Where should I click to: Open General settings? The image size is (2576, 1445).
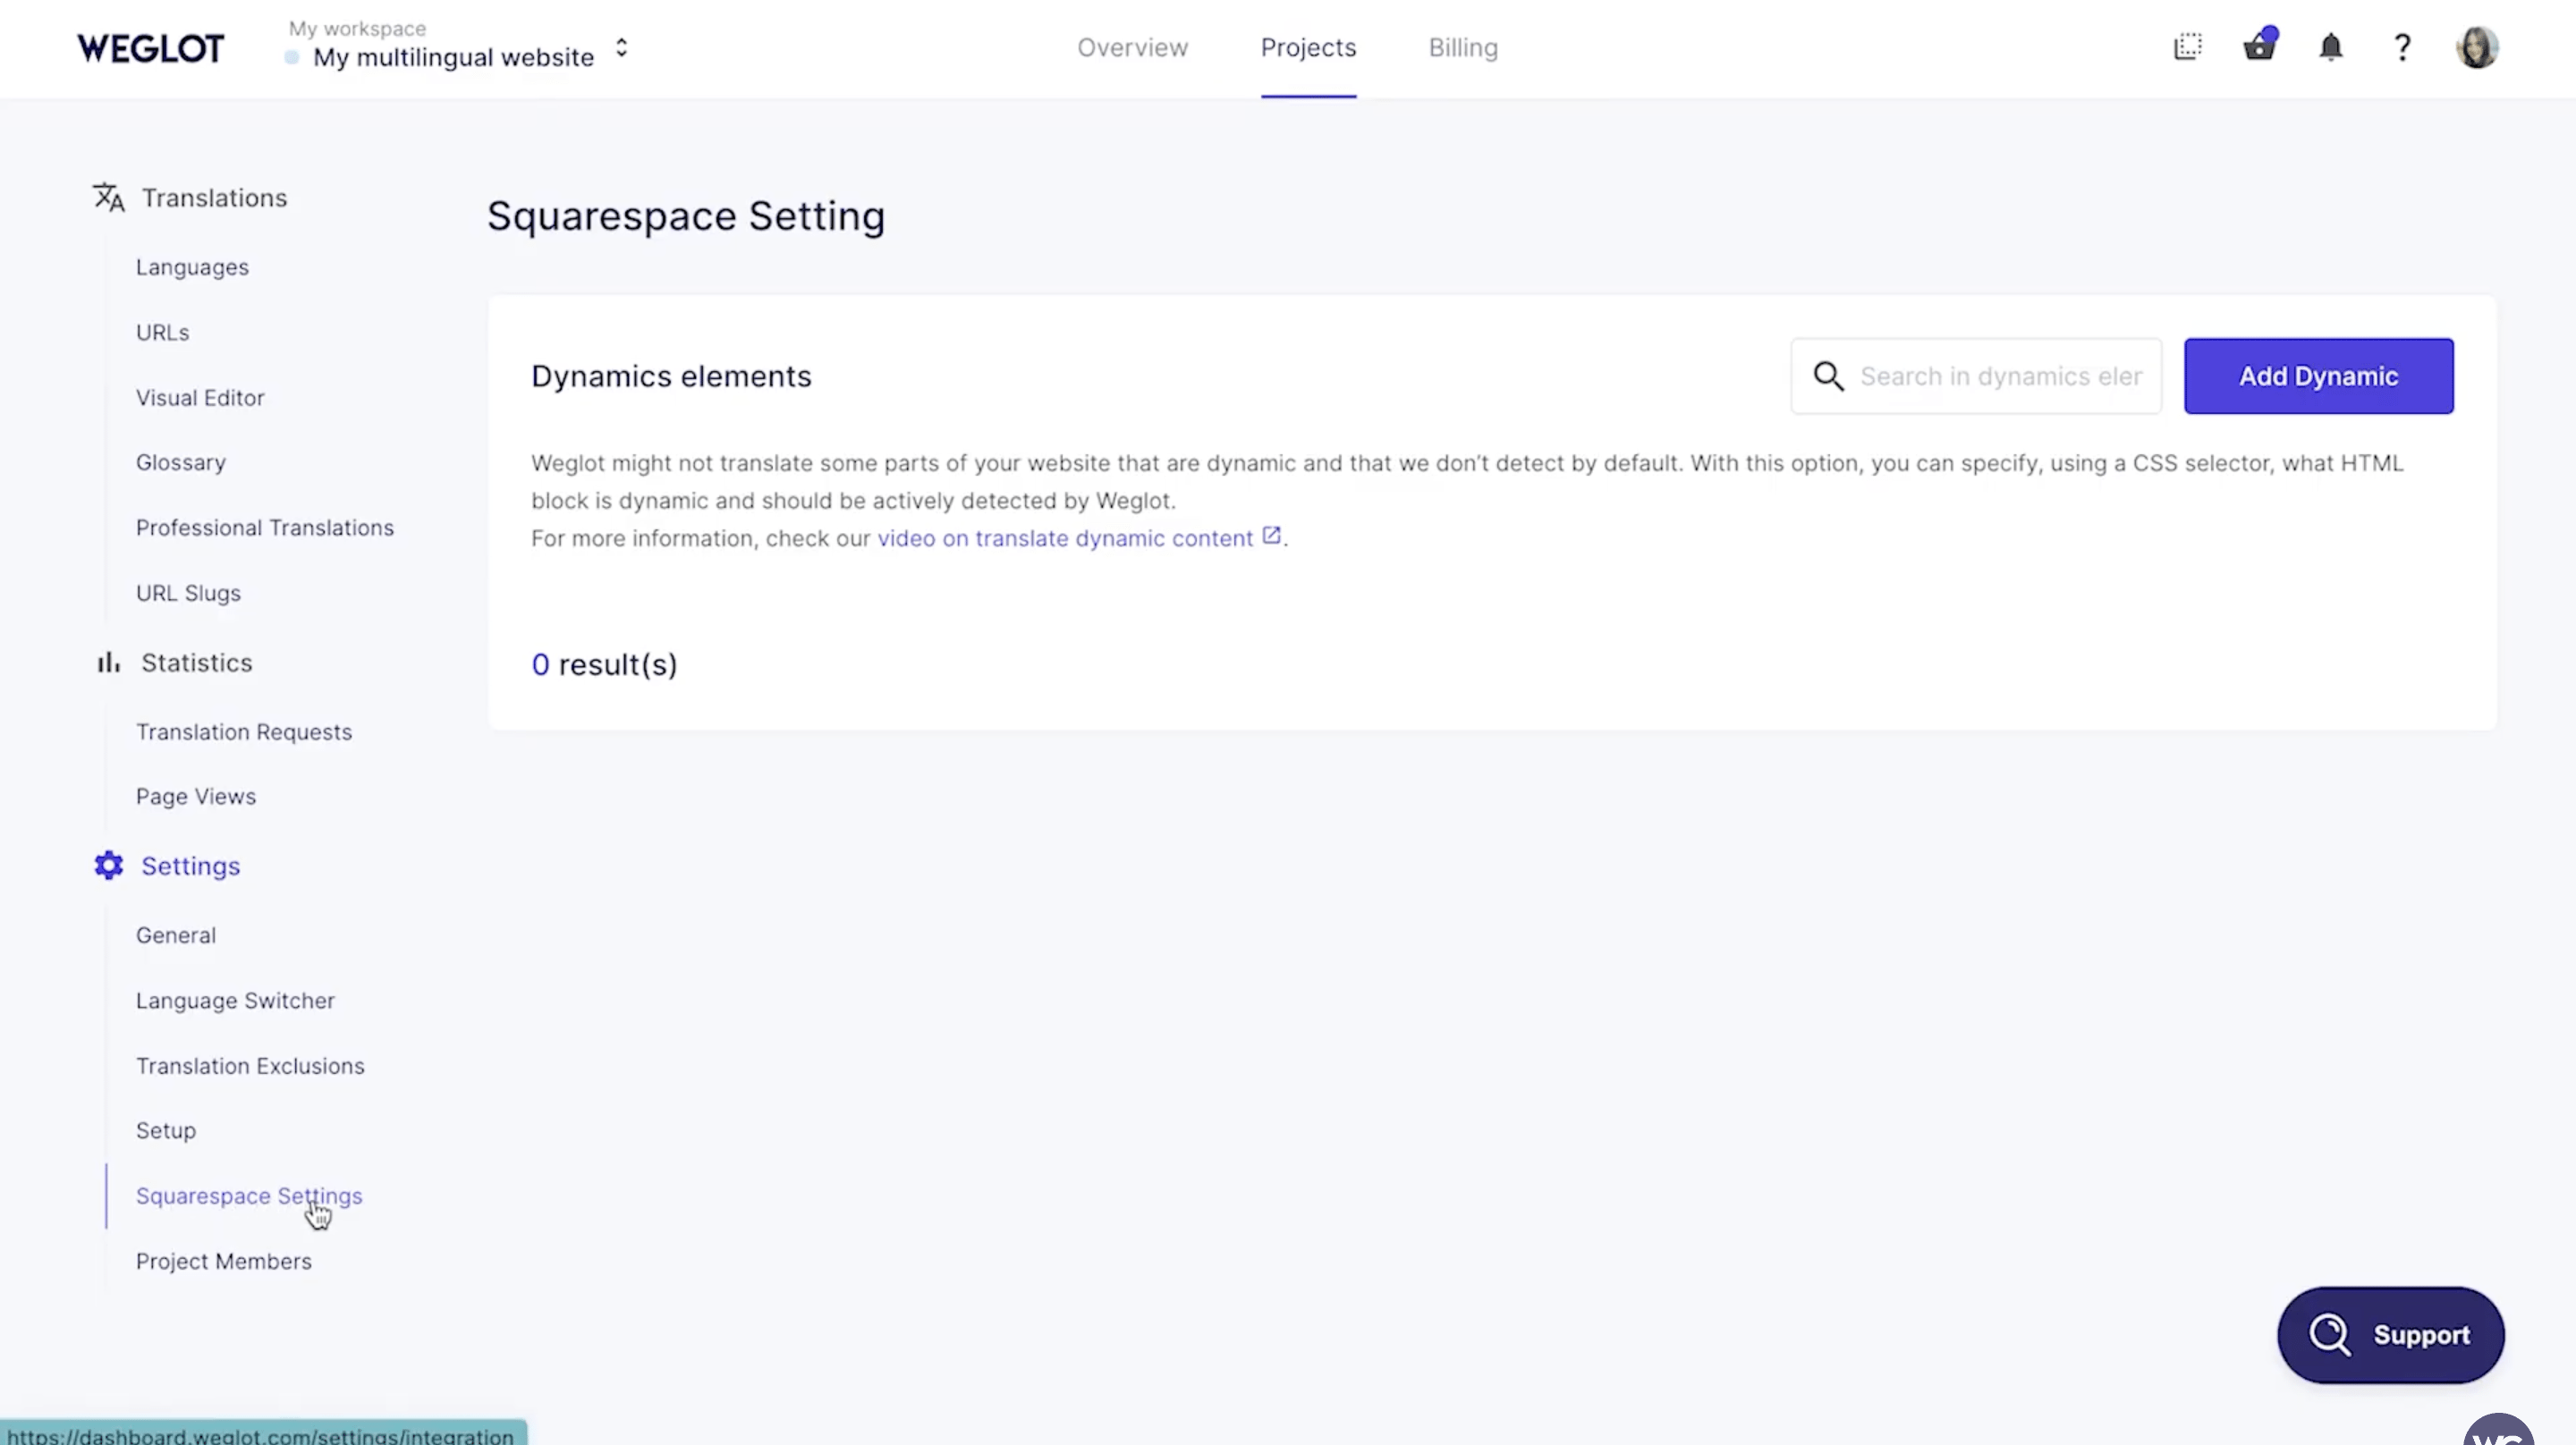[x=176, y=935]
